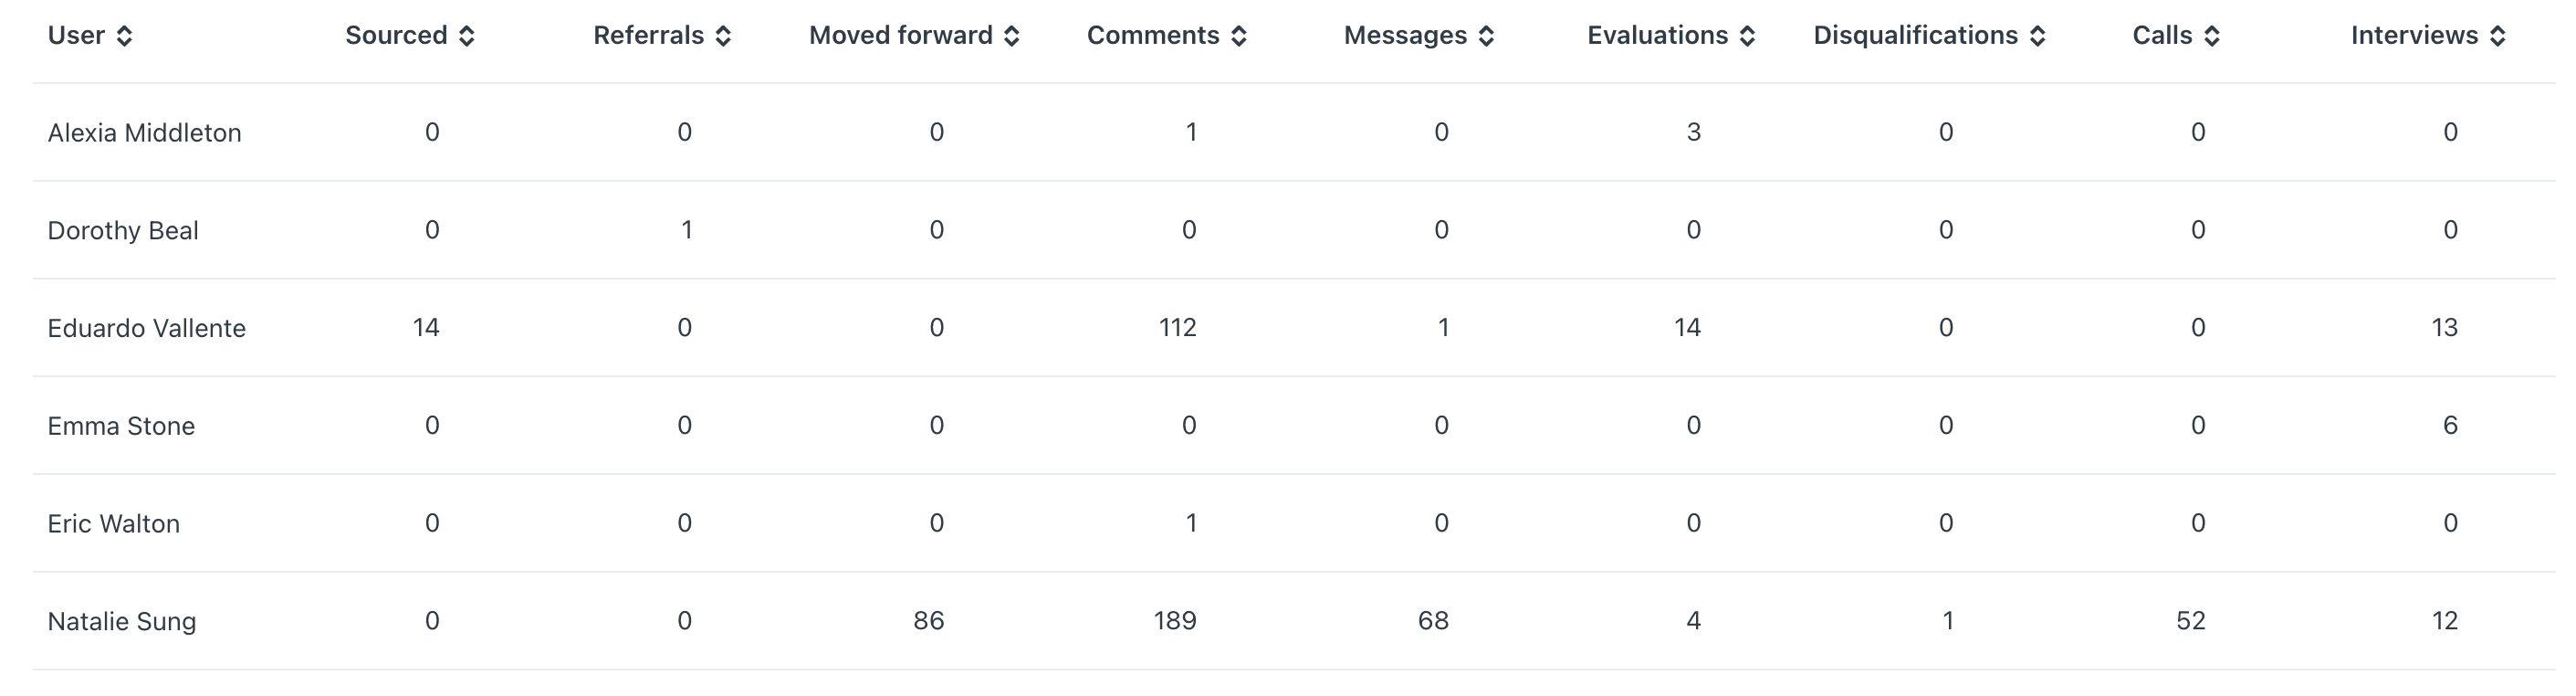The width and height of the screenshot is (2576, 696).
Task: Select the Disqualifications column header label
Action: point(1915,36)
